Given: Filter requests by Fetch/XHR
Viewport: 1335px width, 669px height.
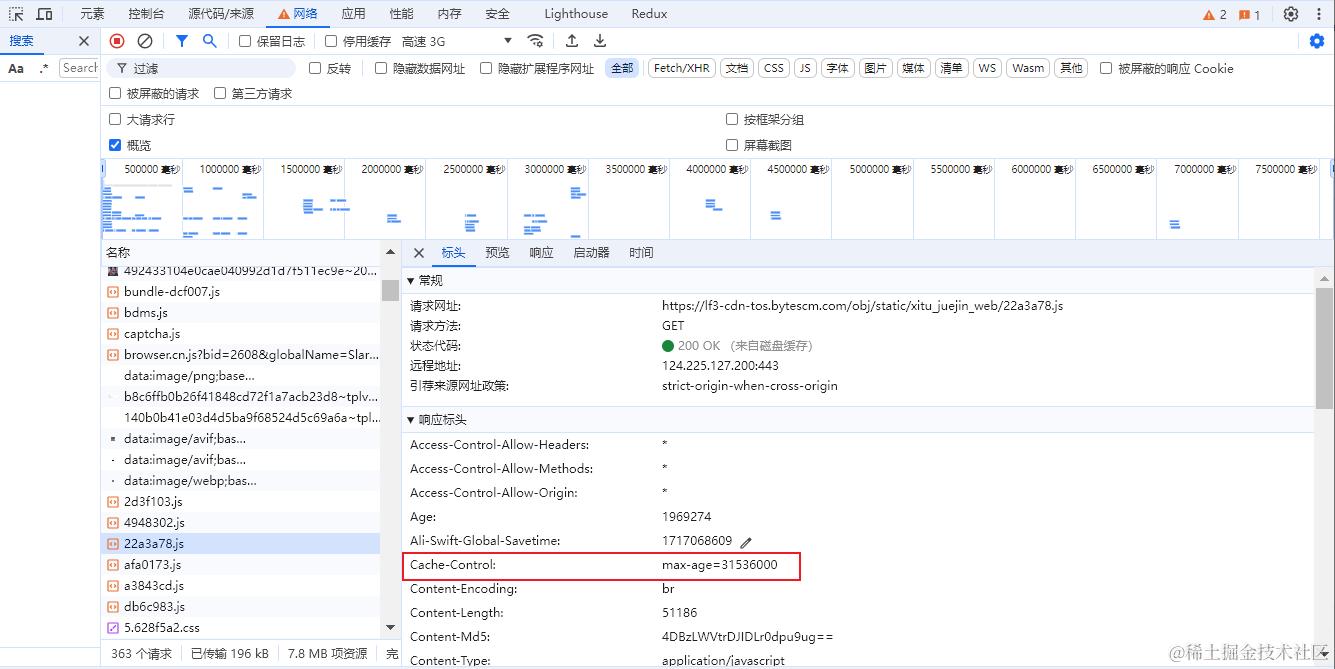Looking at the screenshot, I should pyautogui.click(x=681, y=68).
